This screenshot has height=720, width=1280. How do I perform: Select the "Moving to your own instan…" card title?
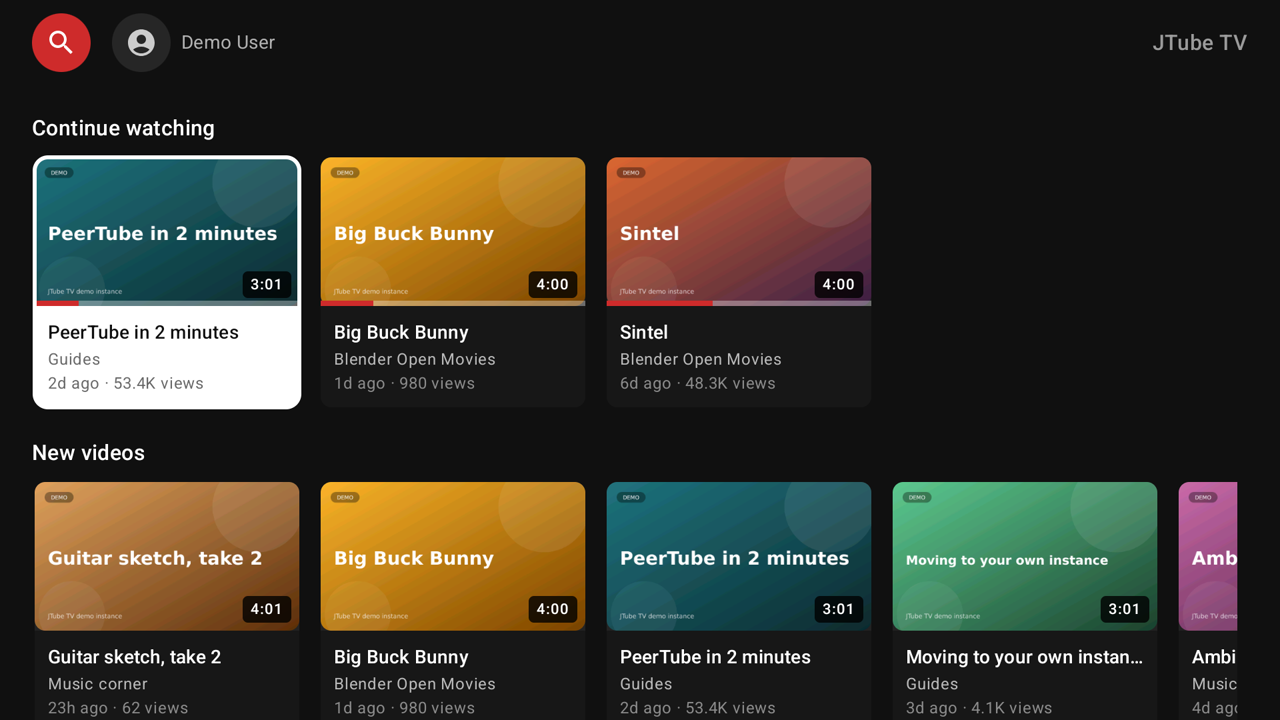pos(1024,657)
